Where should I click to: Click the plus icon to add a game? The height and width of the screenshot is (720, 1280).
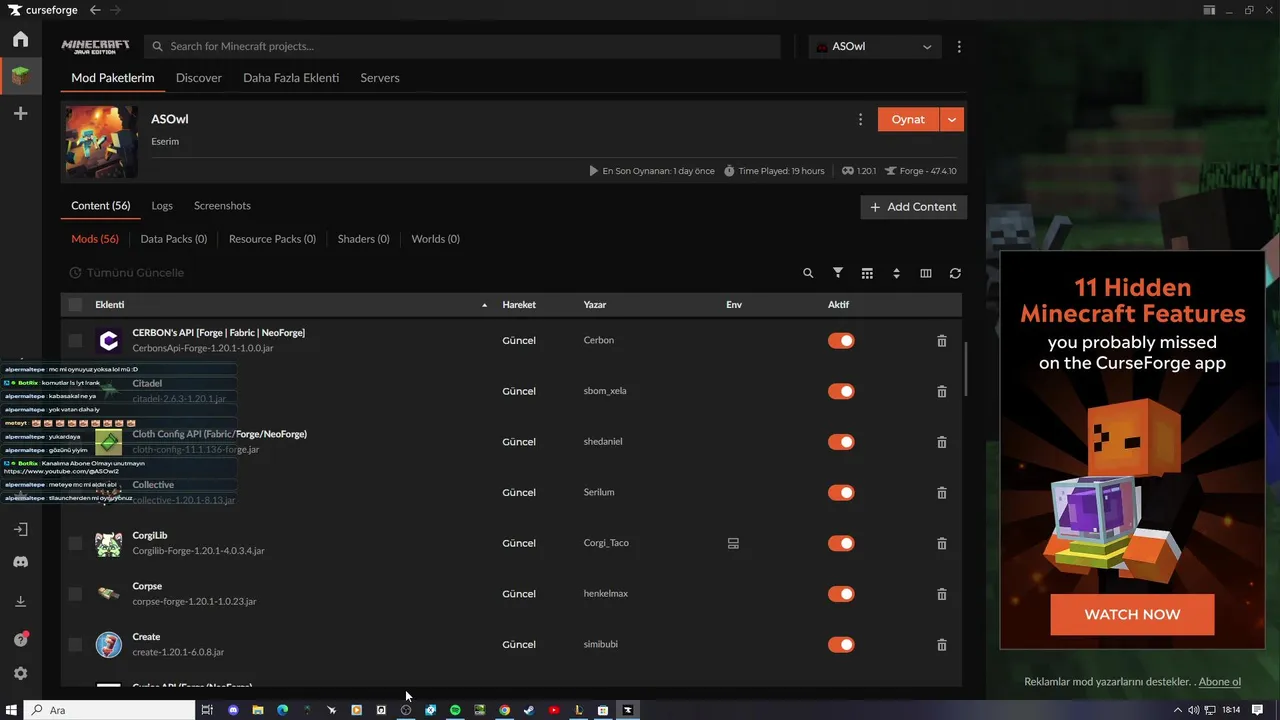pyautogui.click(x=20, y=114)
